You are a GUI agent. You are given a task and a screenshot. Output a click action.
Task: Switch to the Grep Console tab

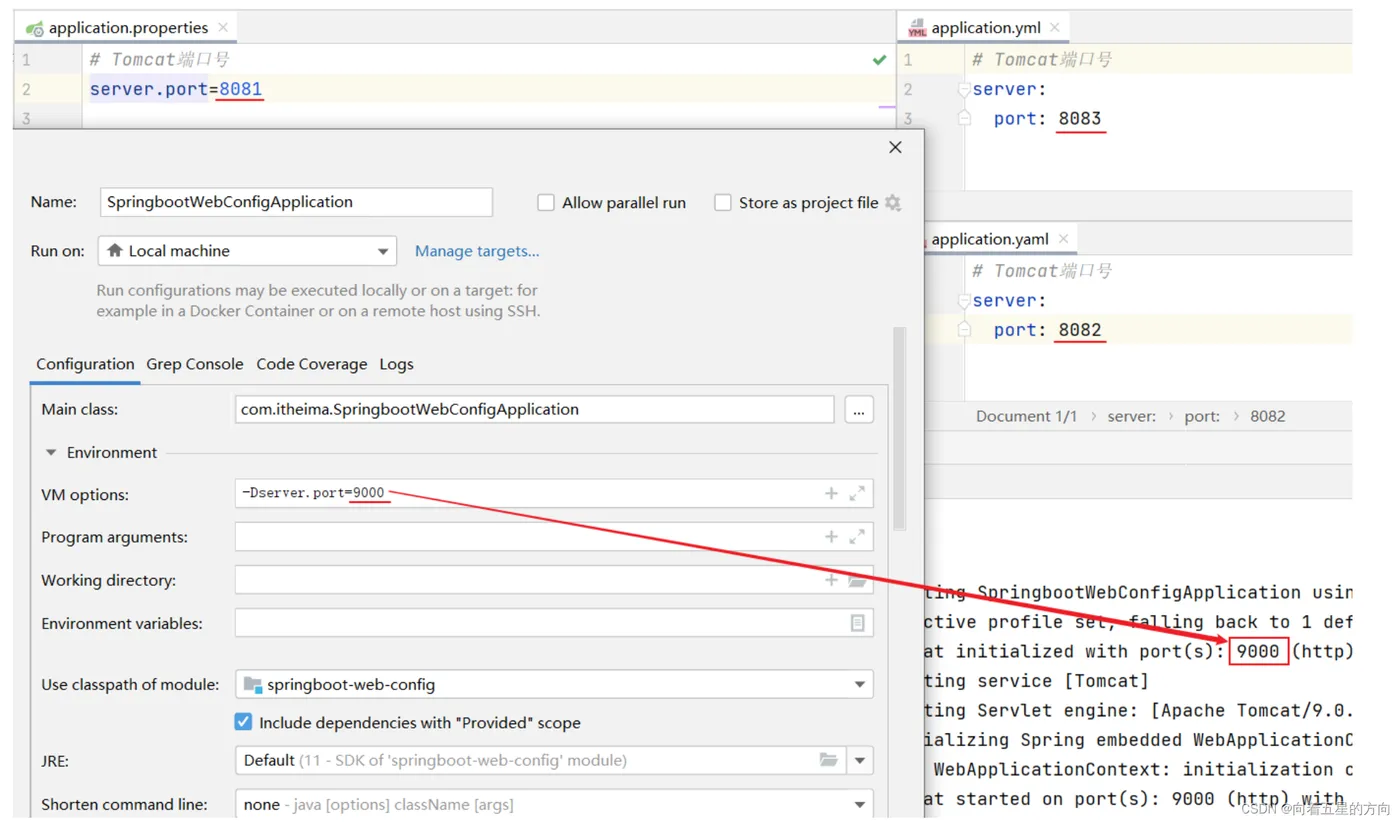(195, 364)
